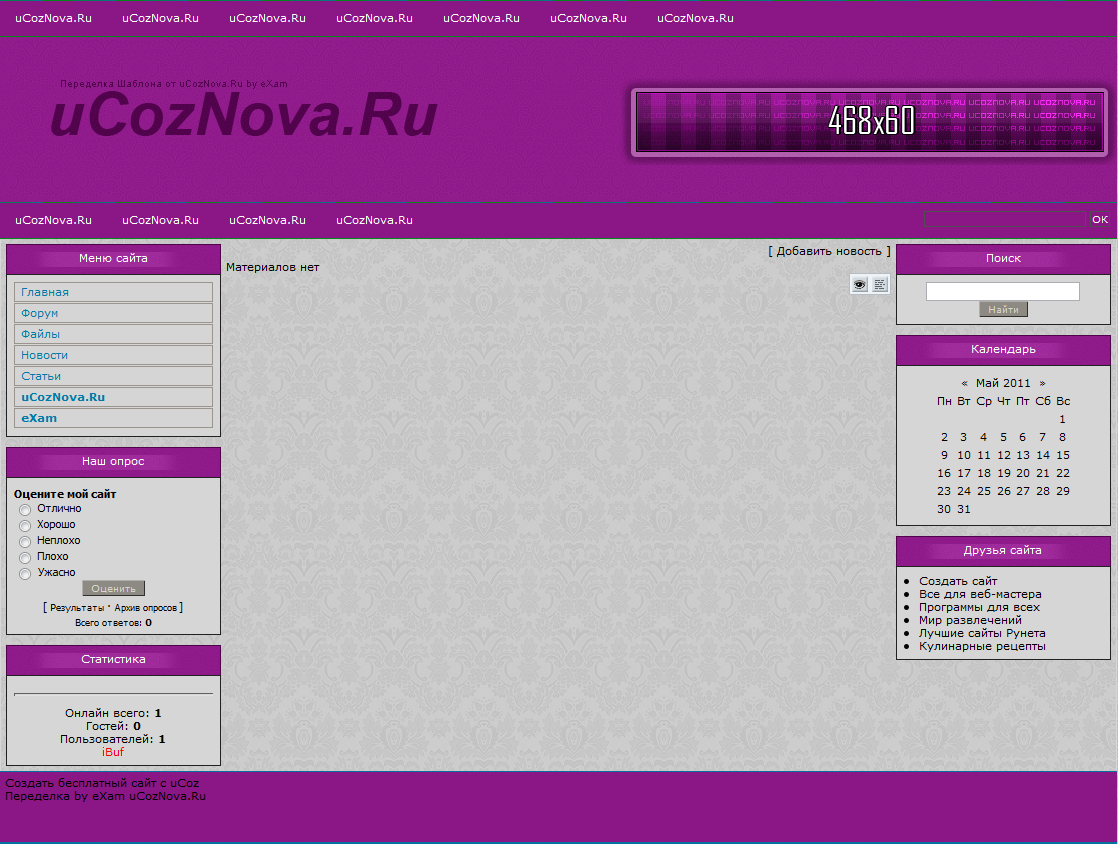Click the OK button in the navigation bar

pos(1100,220)
